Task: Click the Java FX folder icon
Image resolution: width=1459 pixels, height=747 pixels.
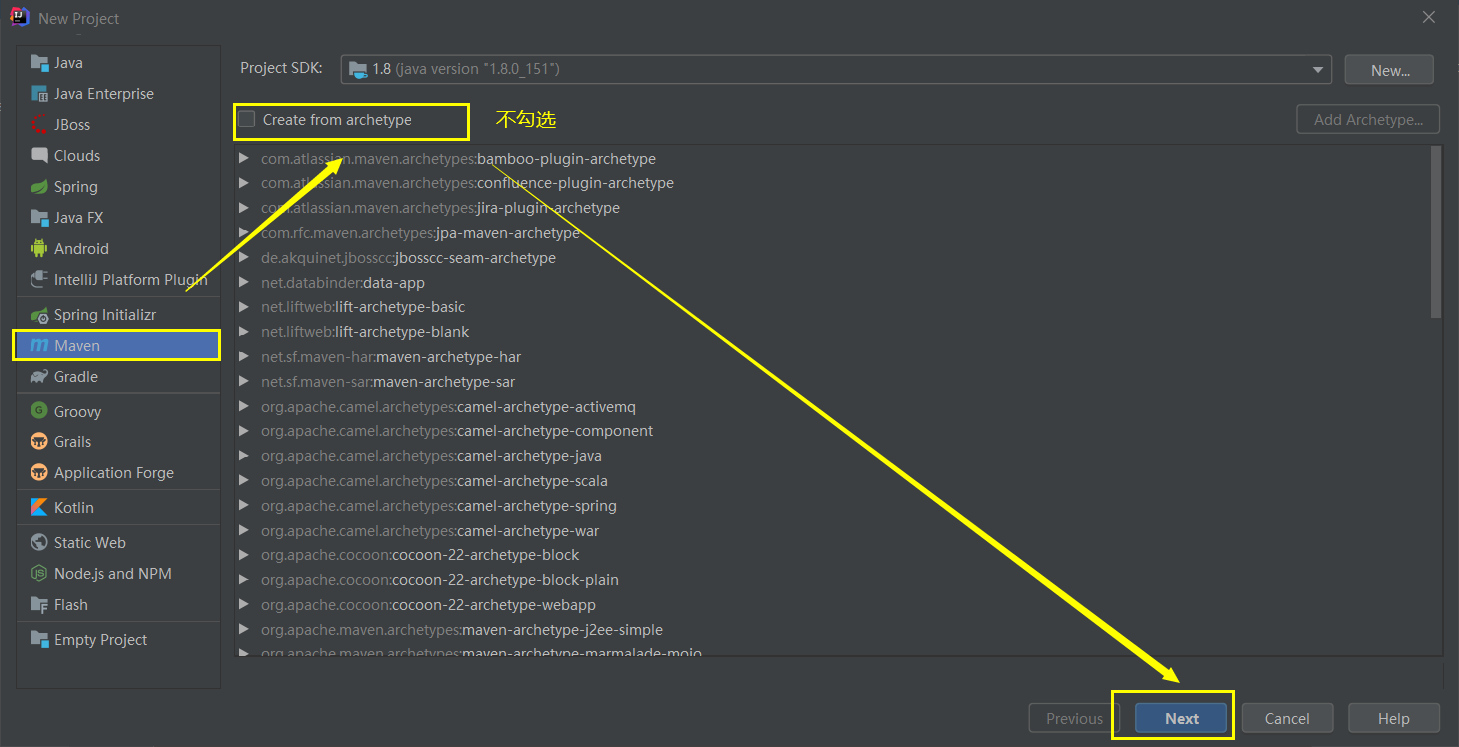Action: point(39,217)
